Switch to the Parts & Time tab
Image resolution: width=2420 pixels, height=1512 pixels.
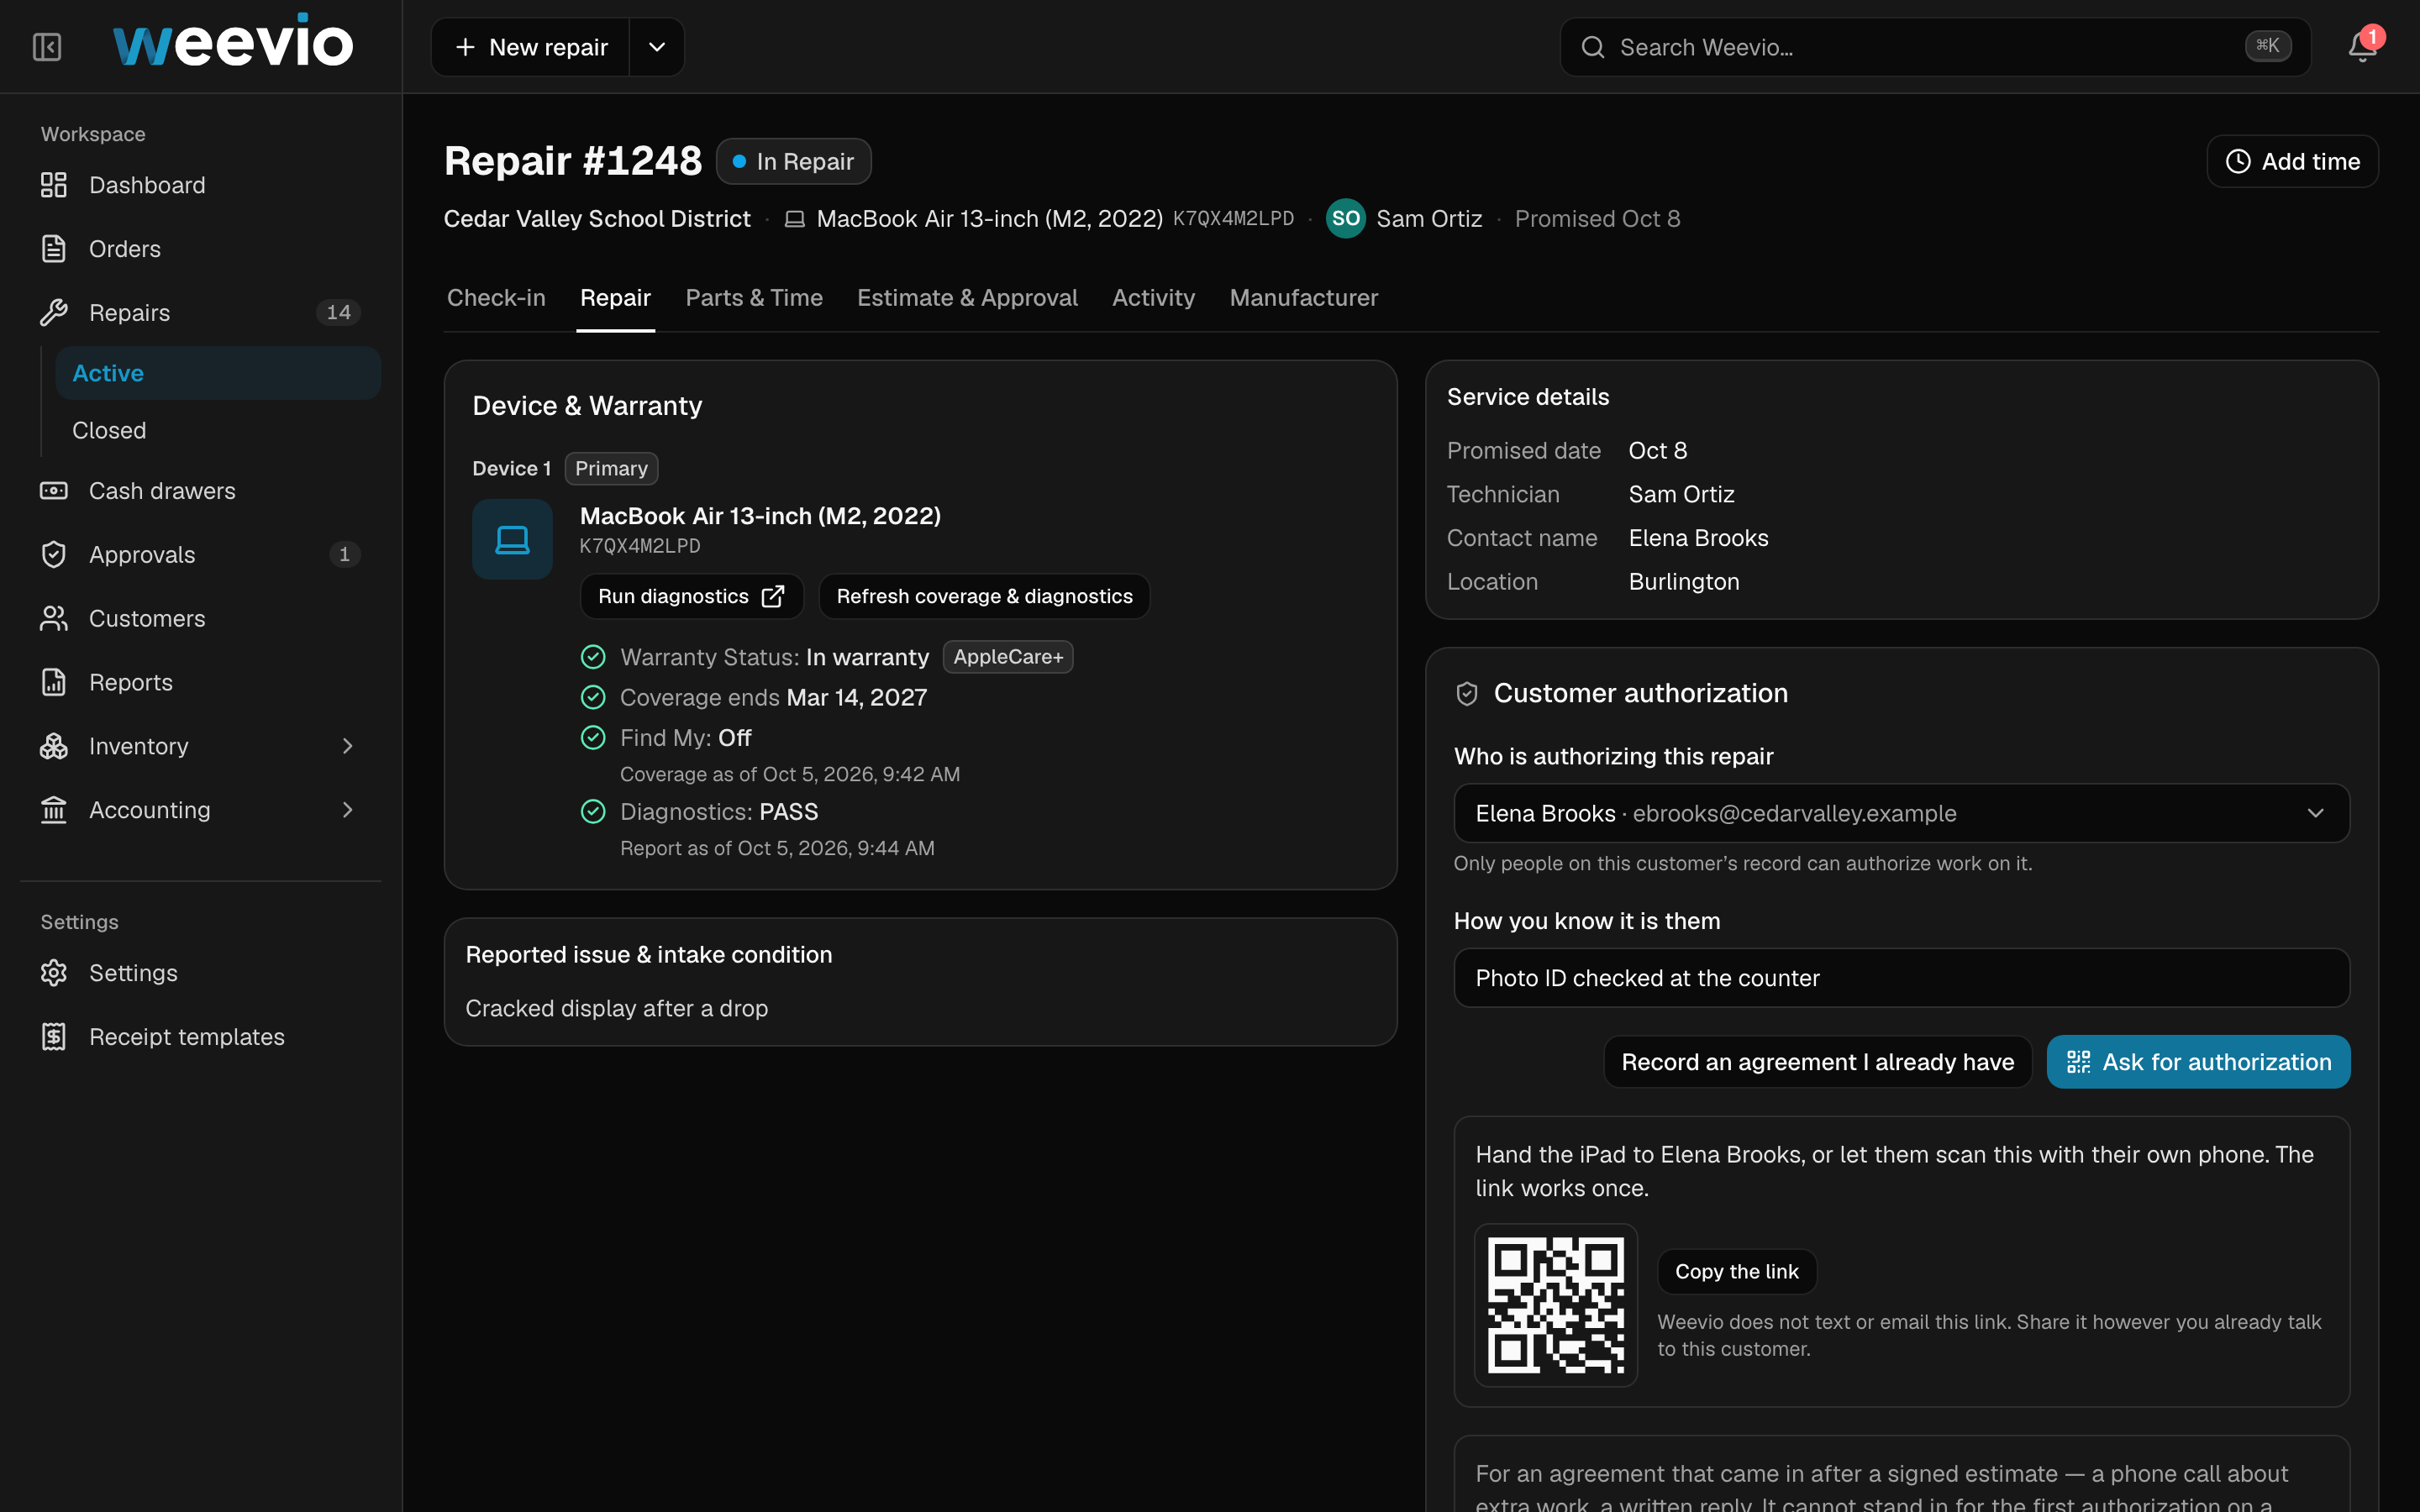[x=754, y=298]
